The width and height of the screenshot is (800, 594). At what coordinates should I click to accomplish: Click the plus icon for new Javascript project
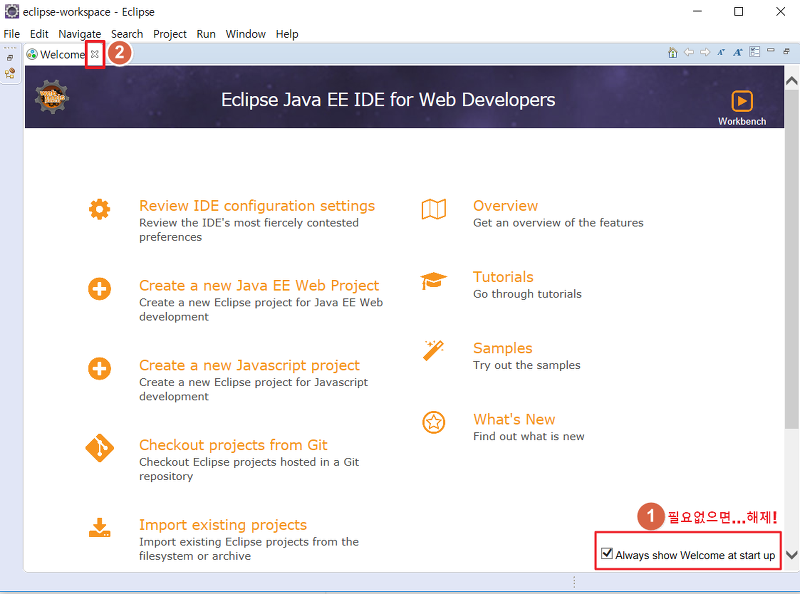pyautogui.click(x=99, y=368)
